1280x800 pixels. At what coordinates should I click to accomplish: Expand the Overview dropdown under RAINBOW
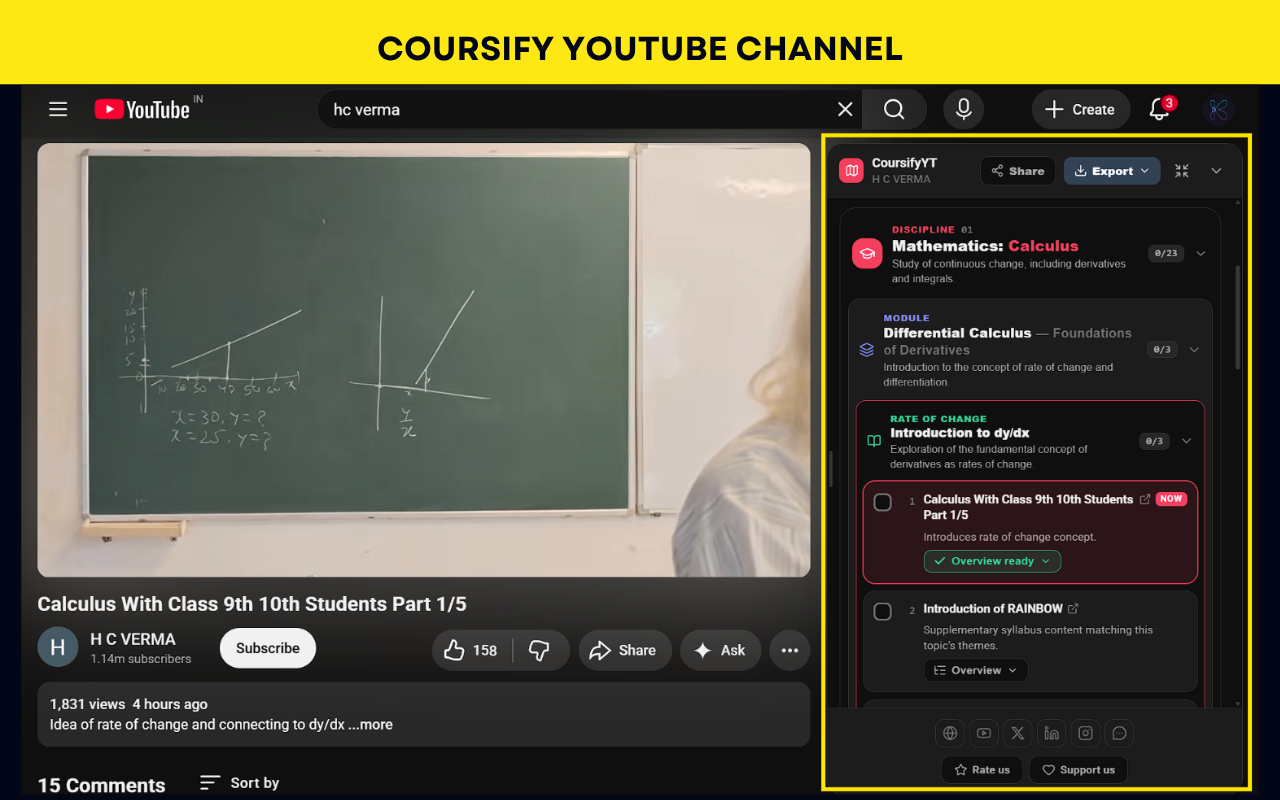tap(976, 670)
